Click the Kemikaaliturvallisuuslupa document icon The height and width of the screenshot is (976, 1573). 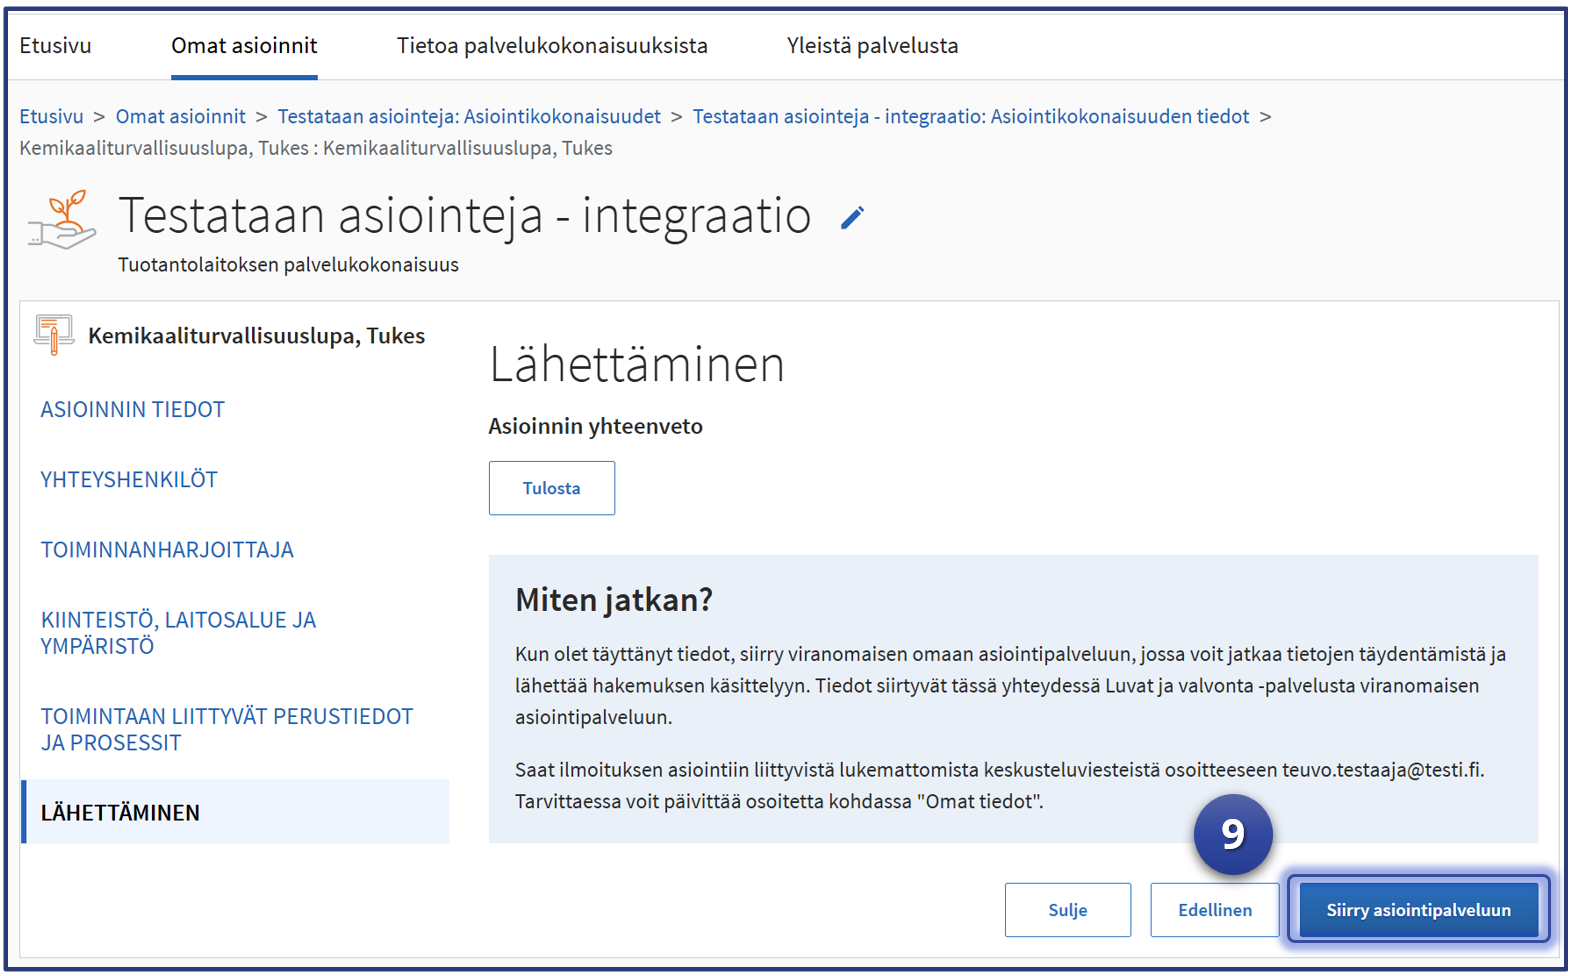54,335
